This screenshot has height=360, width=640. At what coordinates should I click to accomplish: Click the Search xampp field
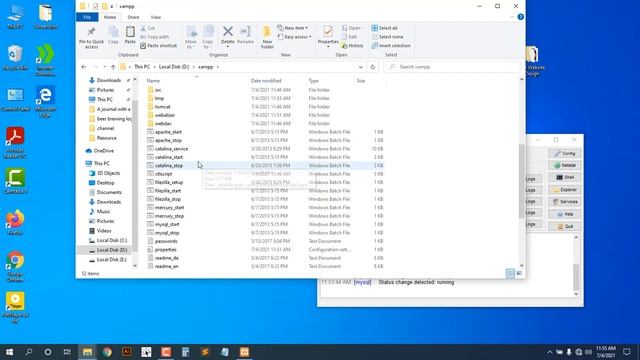(x=452, y=67)
